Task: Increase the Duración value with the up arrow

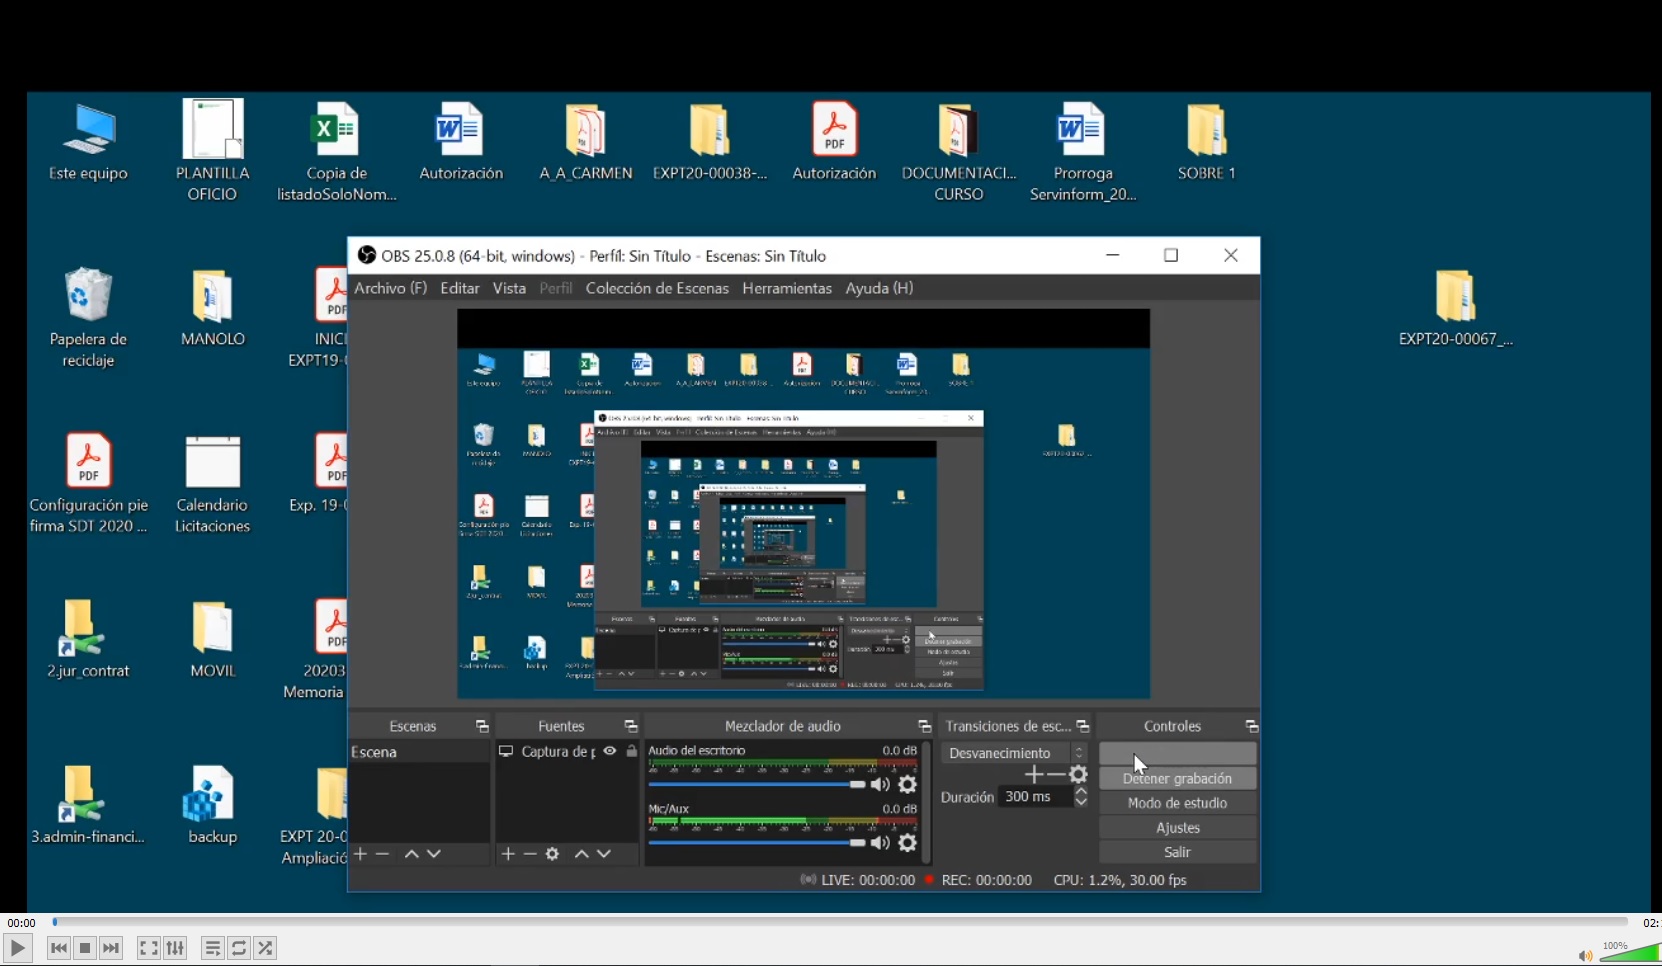Action: 1081,792
